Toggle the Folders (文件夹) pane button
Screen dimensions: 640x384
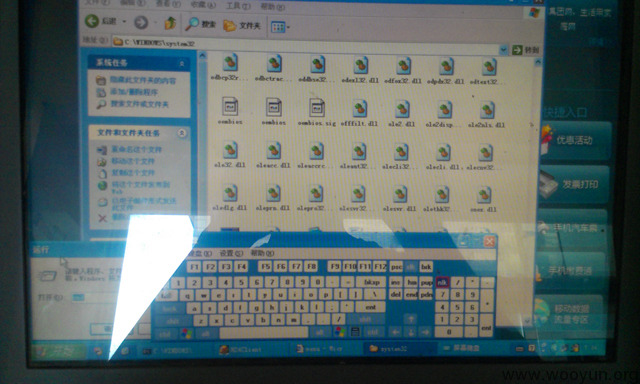[242, 26]
